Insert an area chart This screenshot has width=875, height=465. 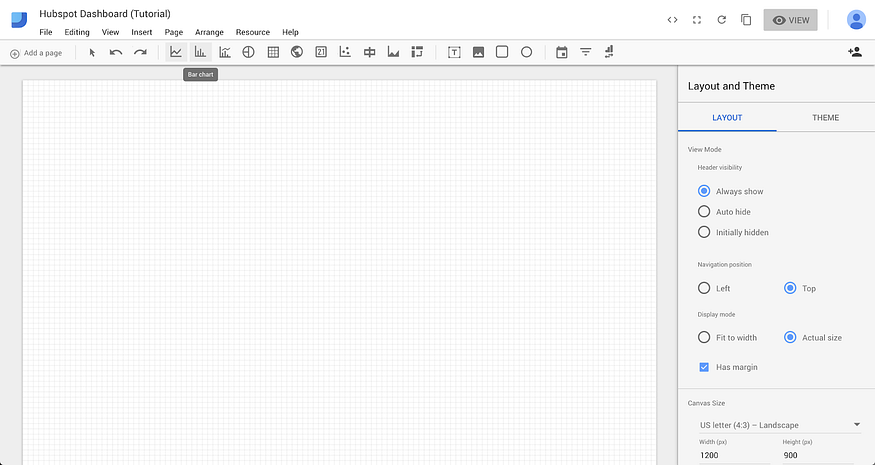pyautogui.click(x=393, y=52)
